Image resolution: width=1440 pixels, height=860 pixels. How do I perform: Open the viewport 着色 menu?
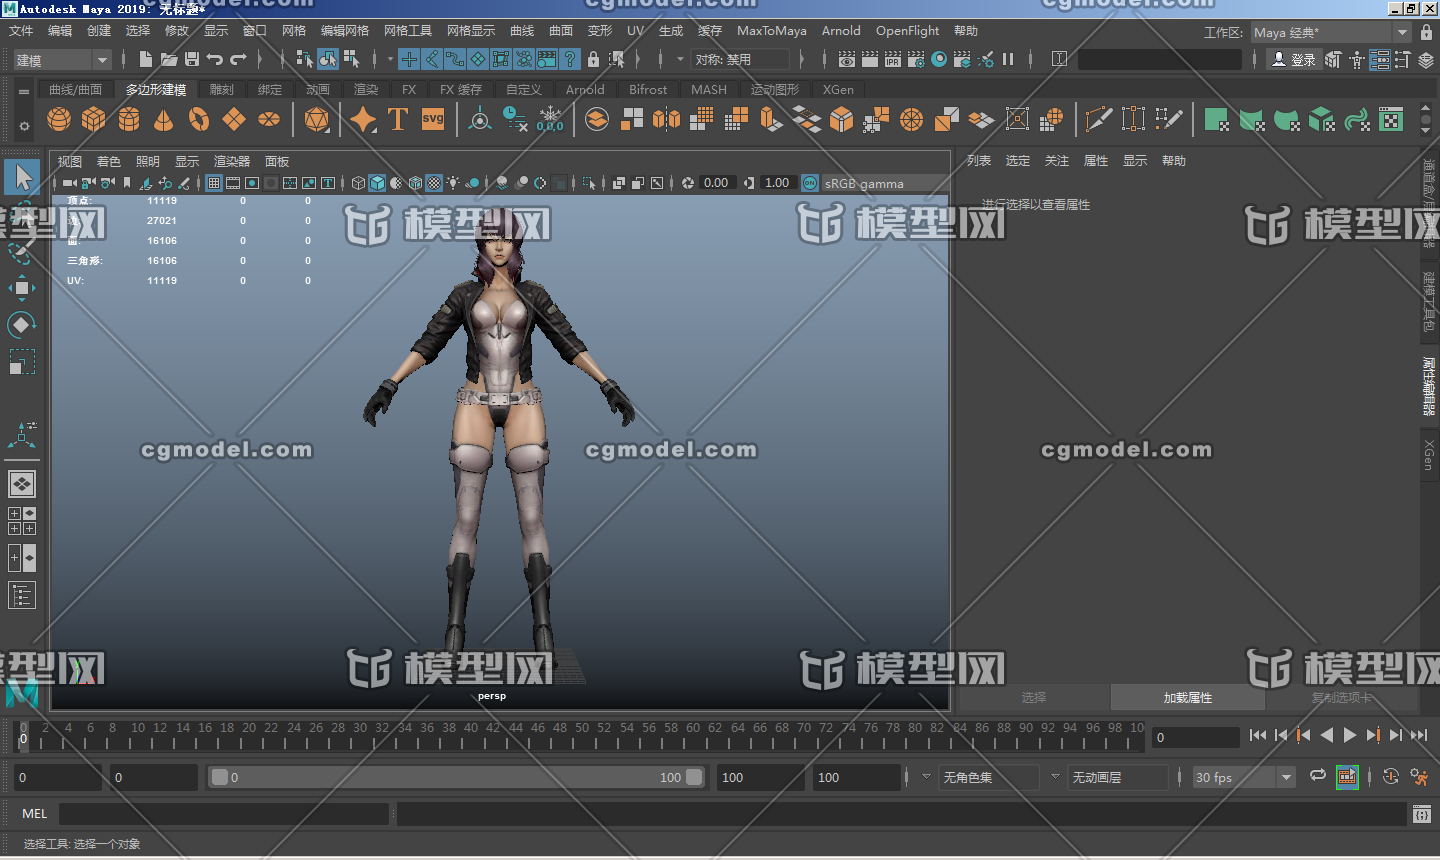tap(108, 161)
